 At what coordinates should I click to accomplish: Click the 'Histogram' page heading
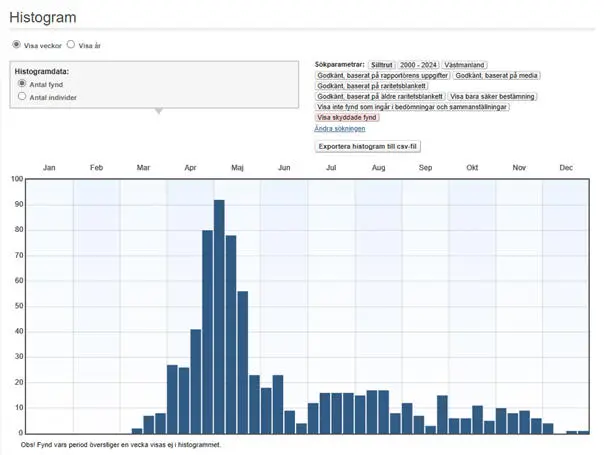pos(42,18)
